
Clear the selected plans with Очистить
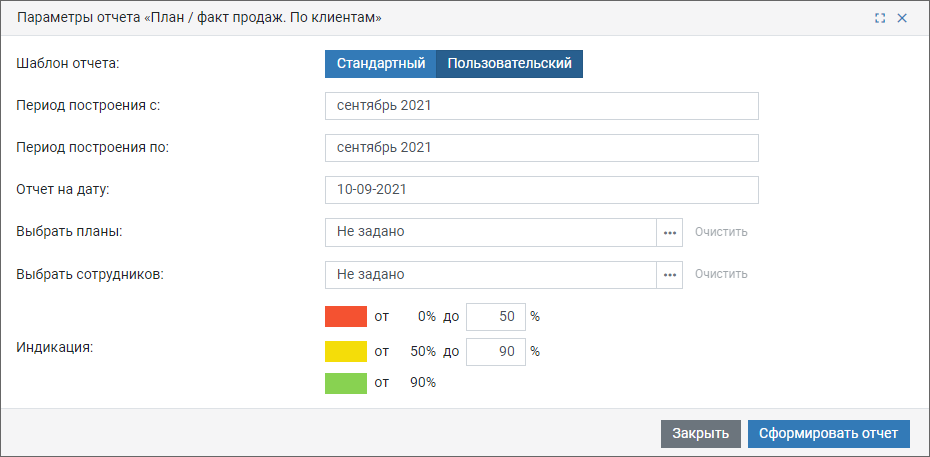[x=721, y=232]
